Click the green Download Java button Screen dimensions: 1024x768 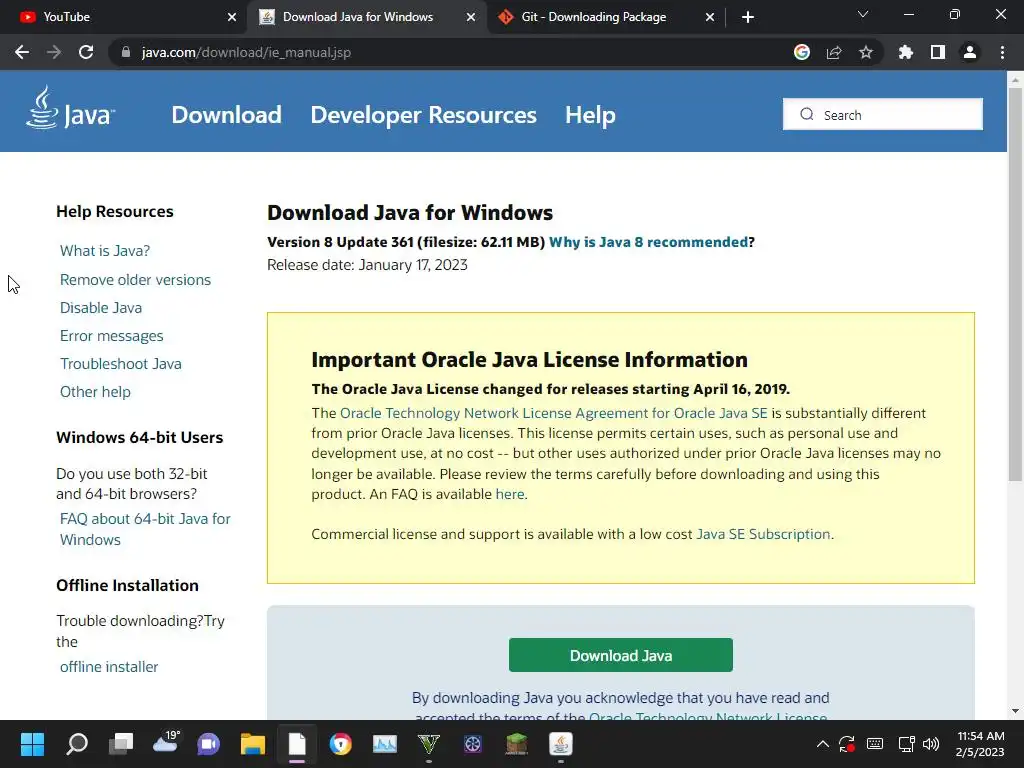coord(620,655)
